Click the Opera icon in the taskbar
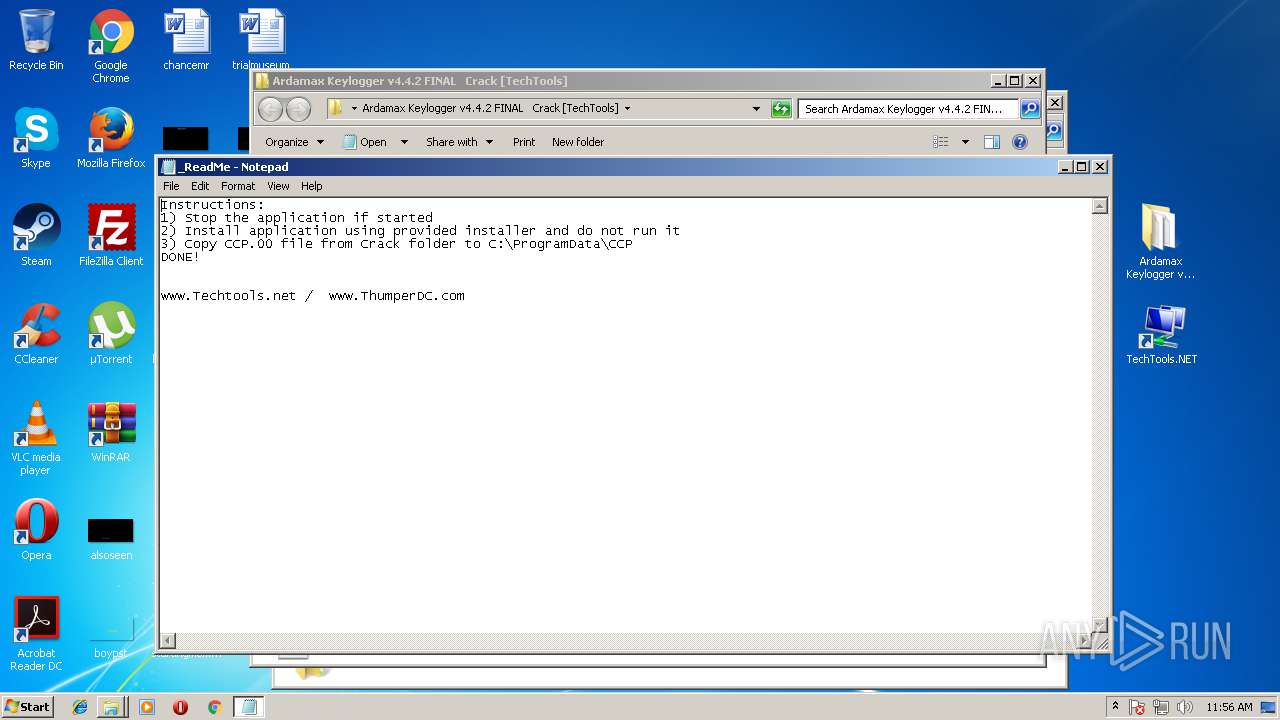The height and width of the screenshot is (720, 1280). [180, 707]
